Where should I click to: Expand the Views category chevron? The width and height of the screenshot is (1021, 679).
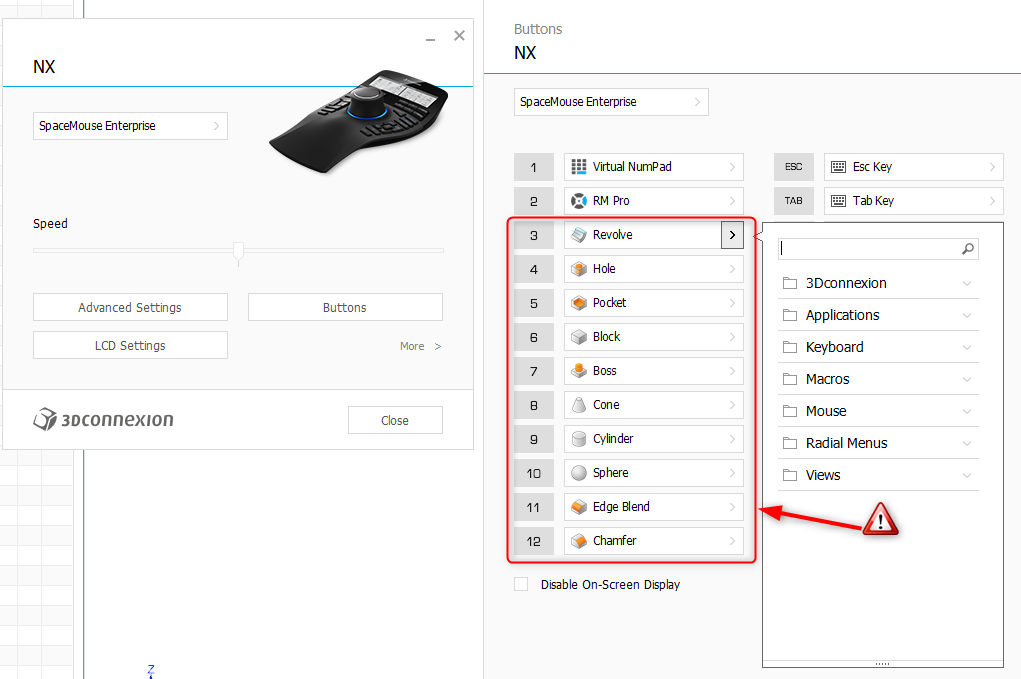(967, 475)
